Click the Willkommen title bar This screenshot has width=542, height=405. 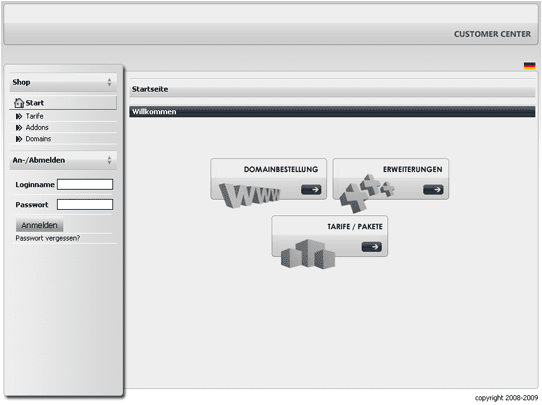pos(332,112)
